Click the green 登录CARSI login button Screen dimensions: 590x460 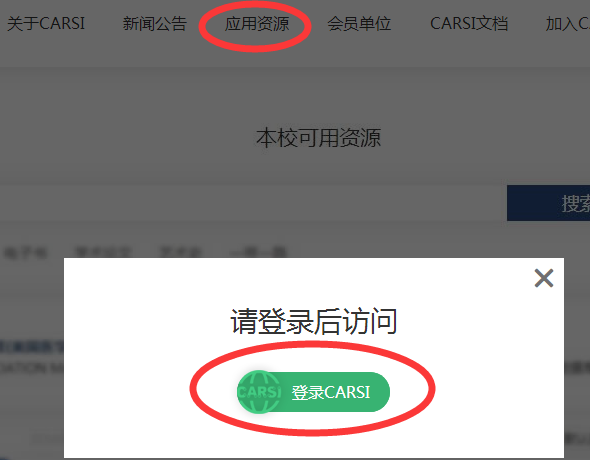click(313, 392)
